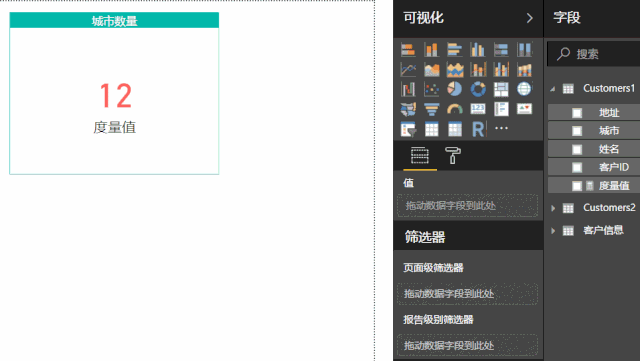Image resolution: width=640 pixels, height=361 pixels.
Task: Click the 客户信息 table name
Action: point(603,230)
